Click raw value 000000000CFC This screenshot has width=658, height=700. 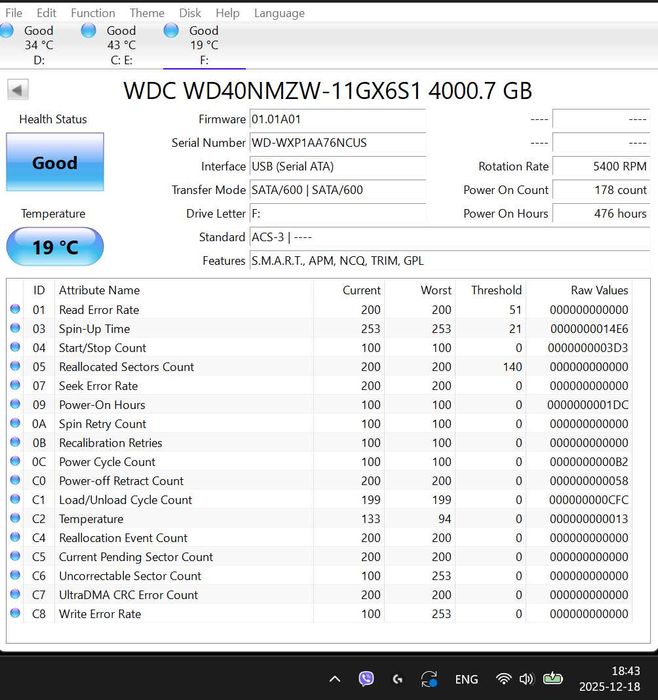pos(588,500)
